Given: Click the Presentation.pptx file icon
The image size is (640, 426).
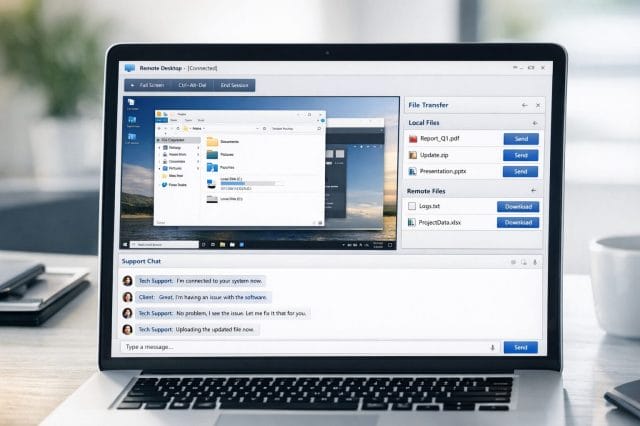Looking at the screenshot, I should coord(412,171).
